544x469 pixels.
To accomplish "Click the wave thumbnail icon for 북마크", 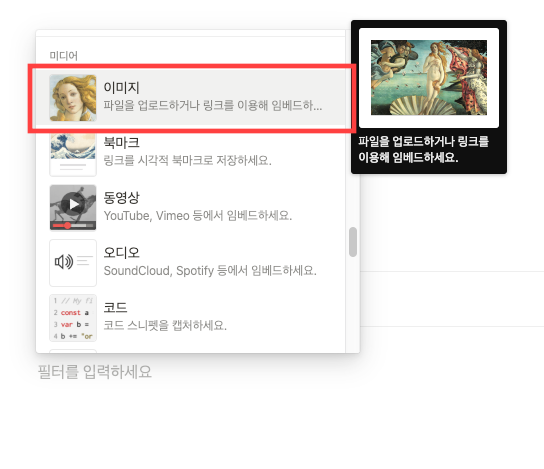I will pos(73,153).
